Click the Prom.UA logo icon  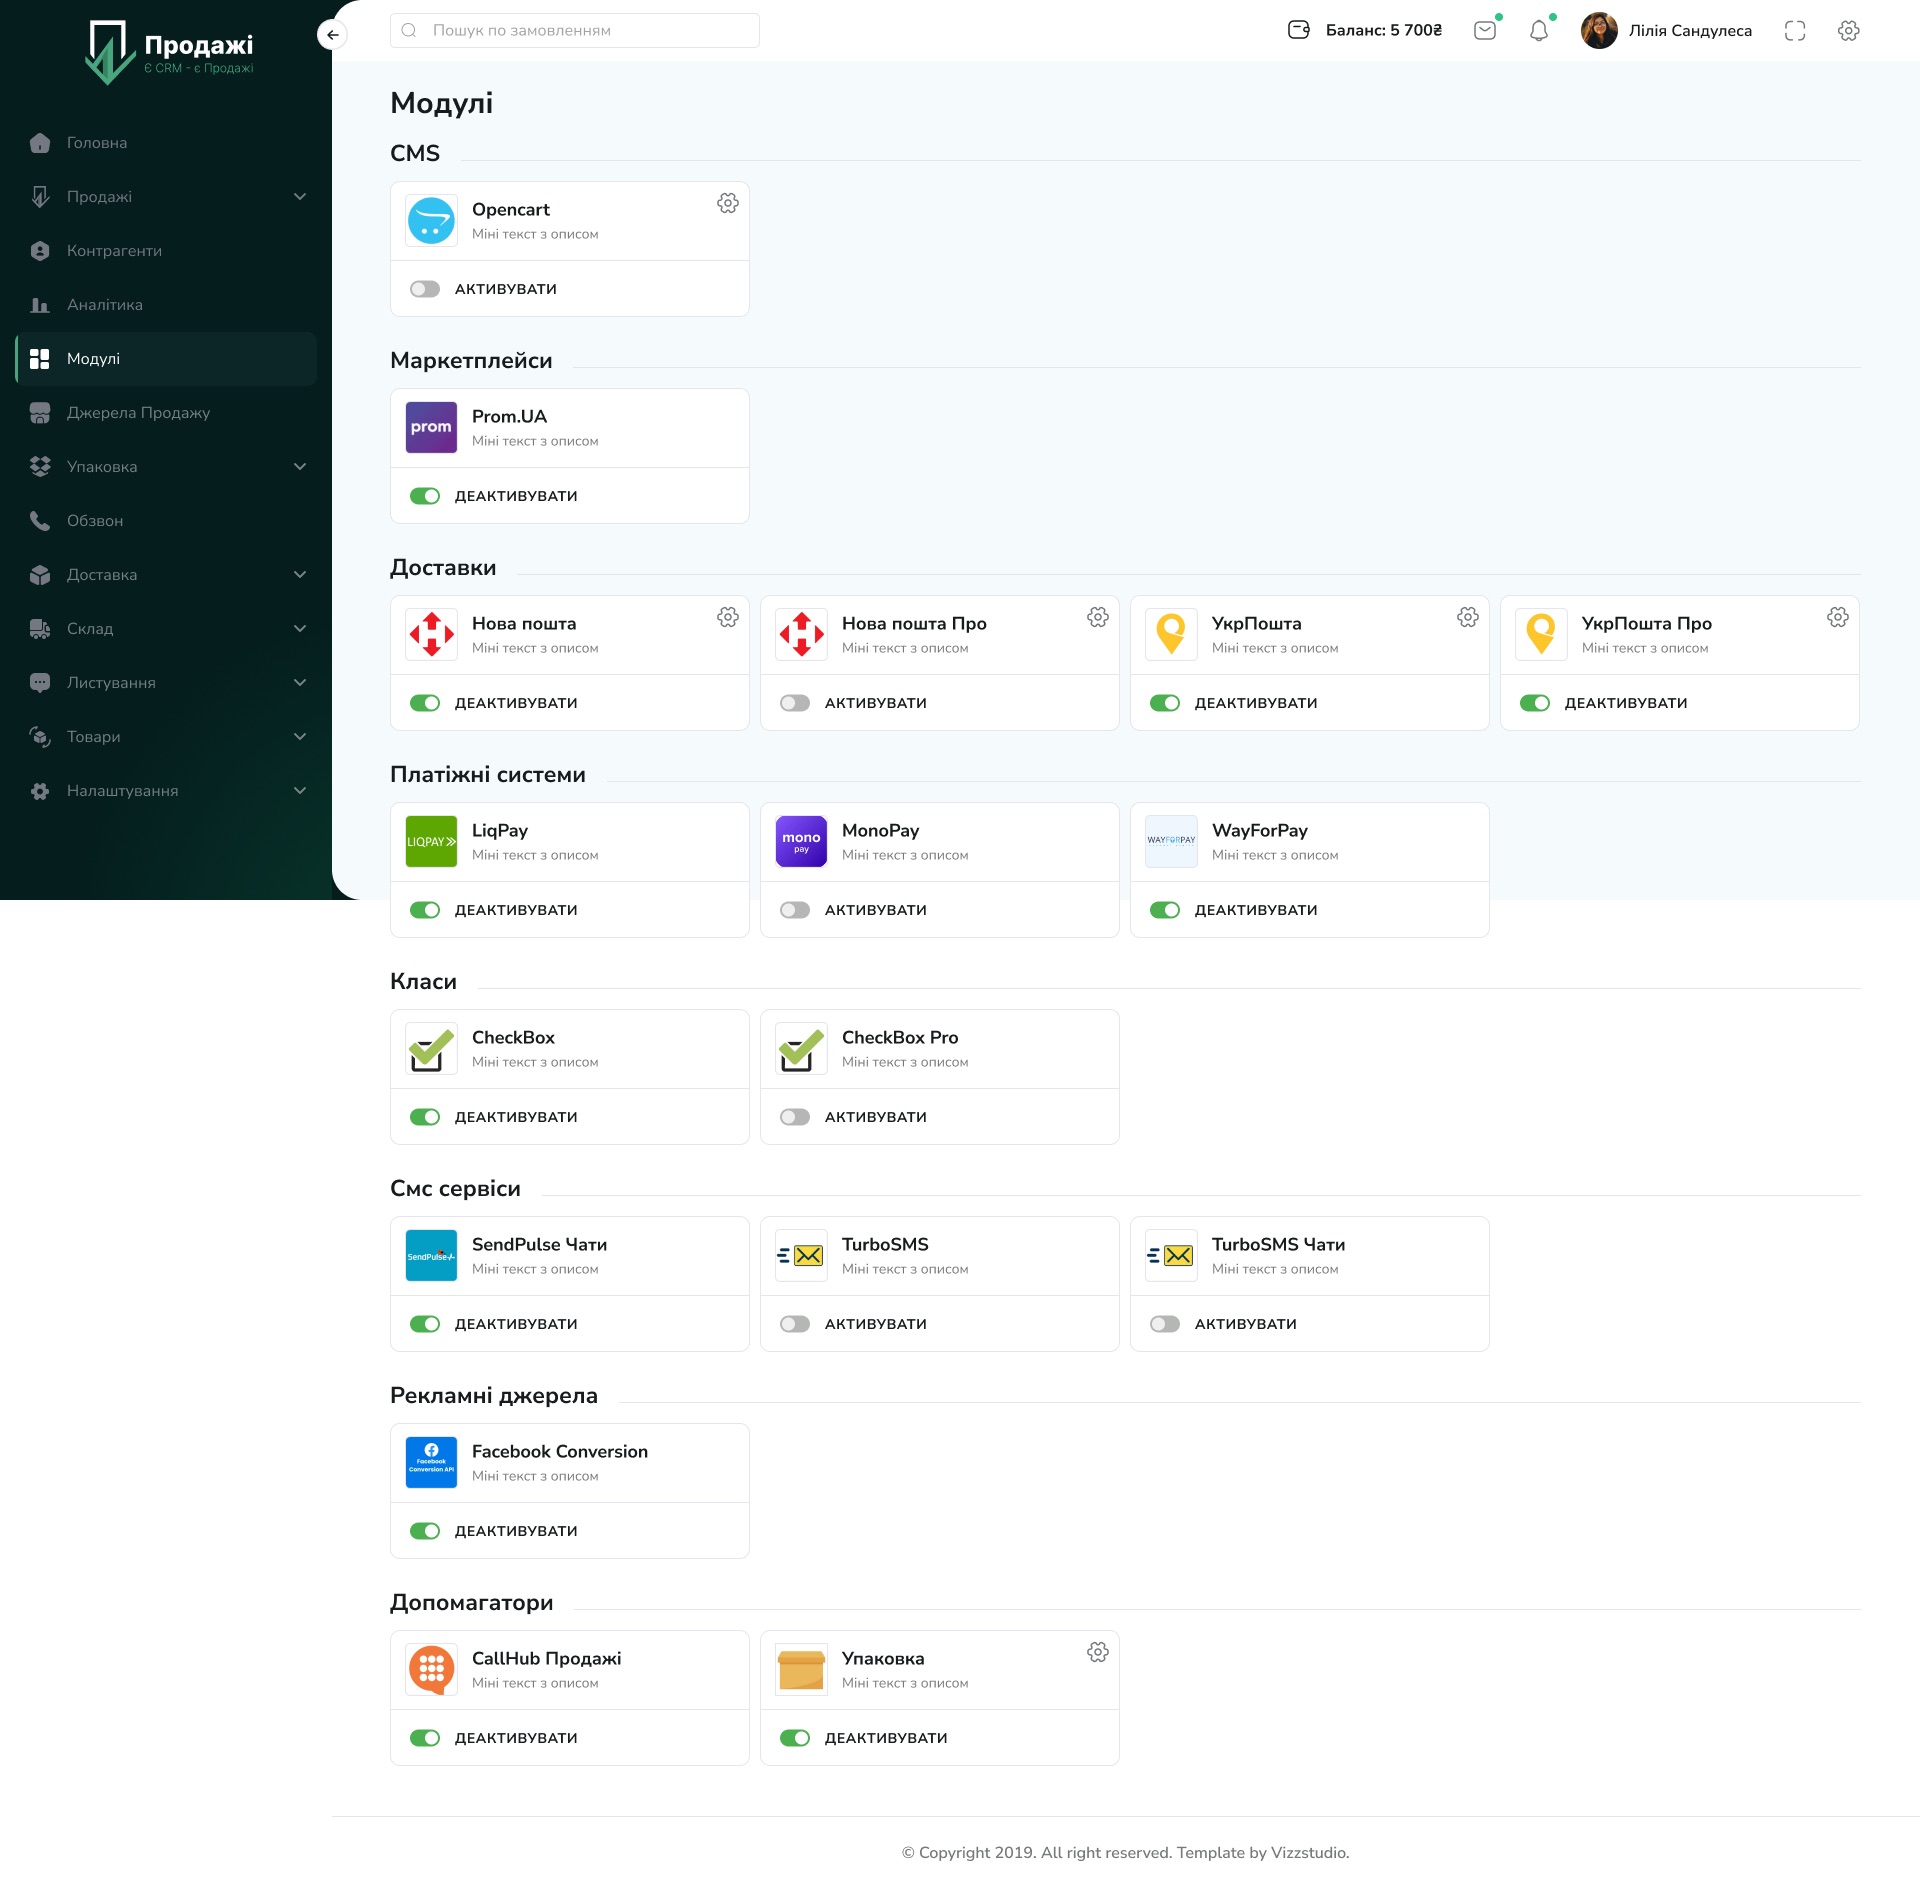tap(431, 427)
